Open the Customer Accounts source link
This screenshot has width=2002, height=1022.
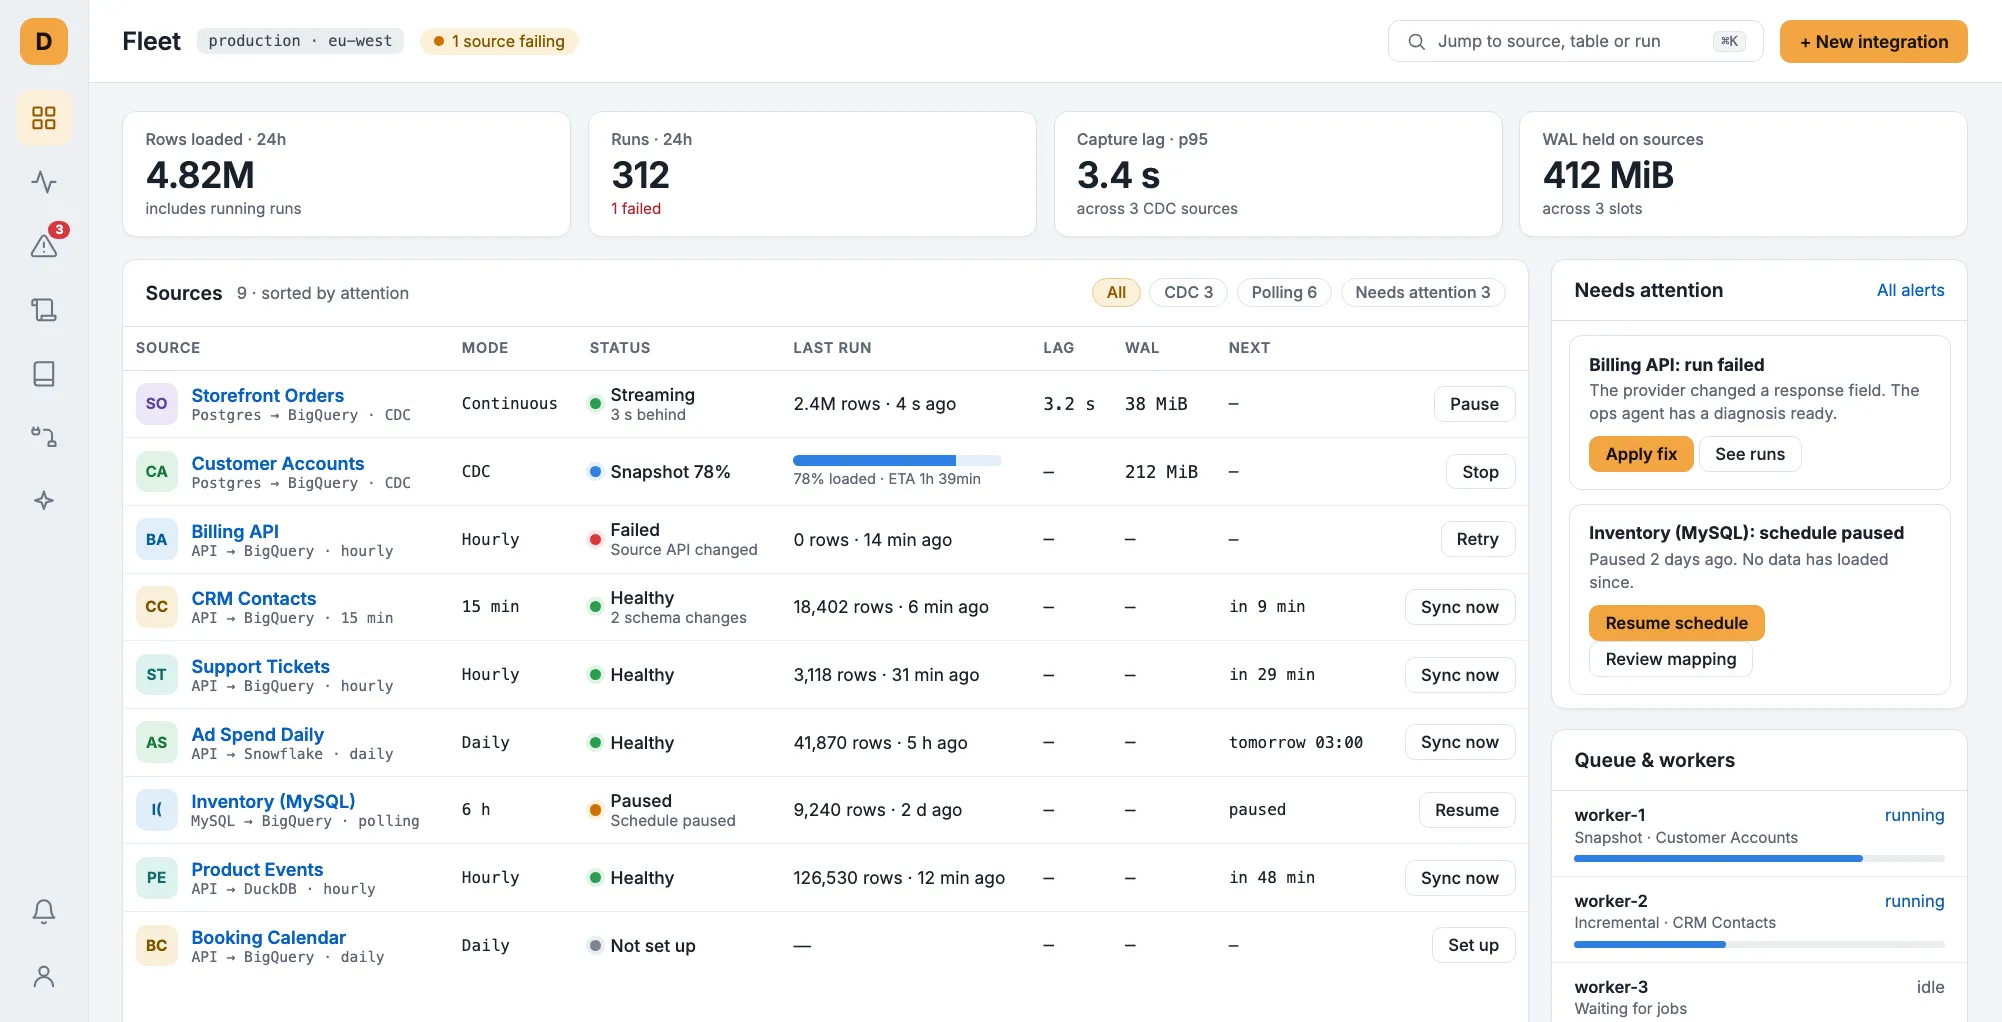click(x=277, y=463)
